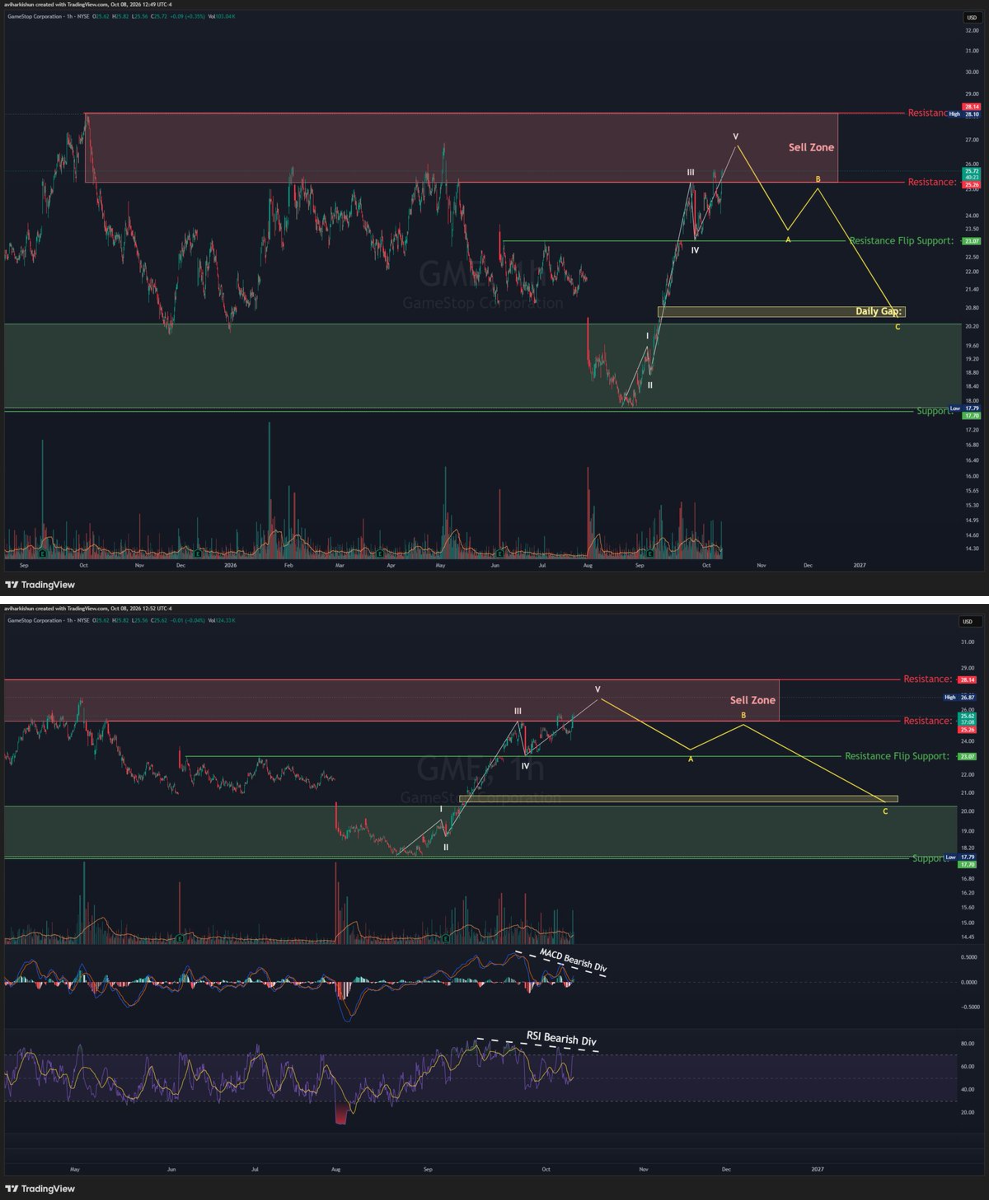The height and width of the screenshot is (1200, 989).
Task: Click the Low 17.79 price marker, 12:49 chart
Action: (x=964, y=408)
